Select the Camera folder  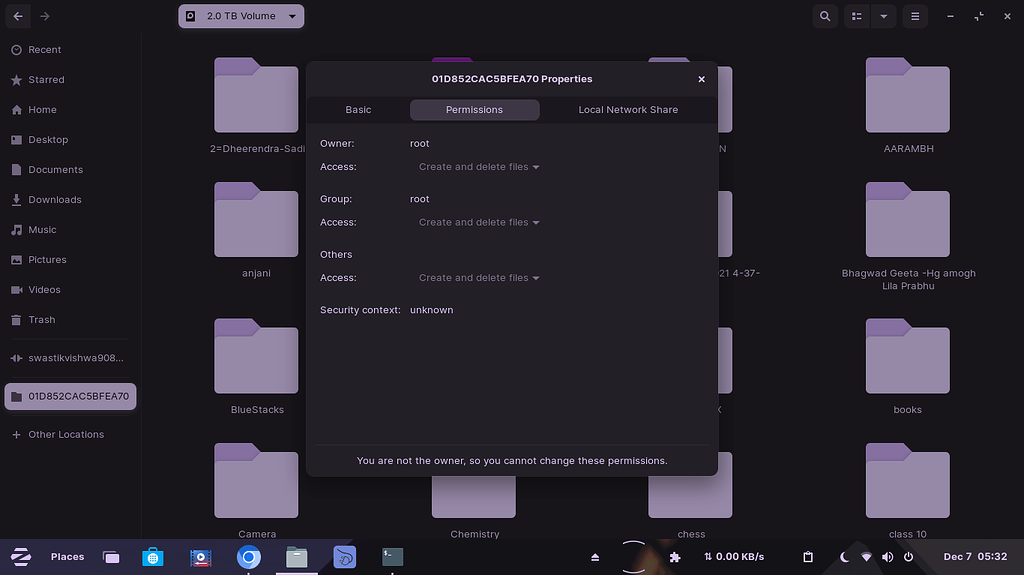pyautogui.click(x=256, y=480)
